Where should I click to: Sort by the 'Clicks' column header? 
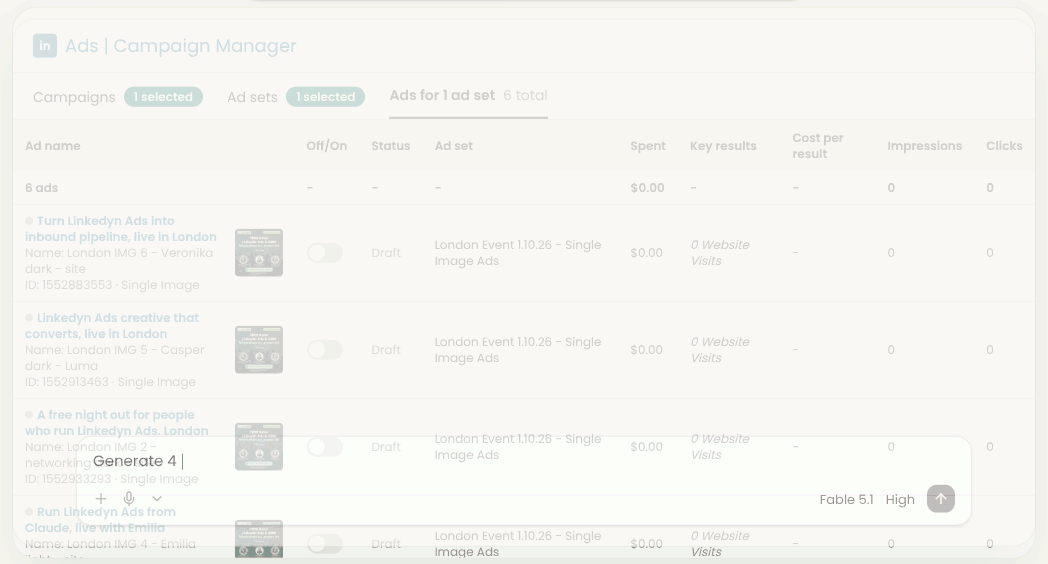[x=1004, y=146]
